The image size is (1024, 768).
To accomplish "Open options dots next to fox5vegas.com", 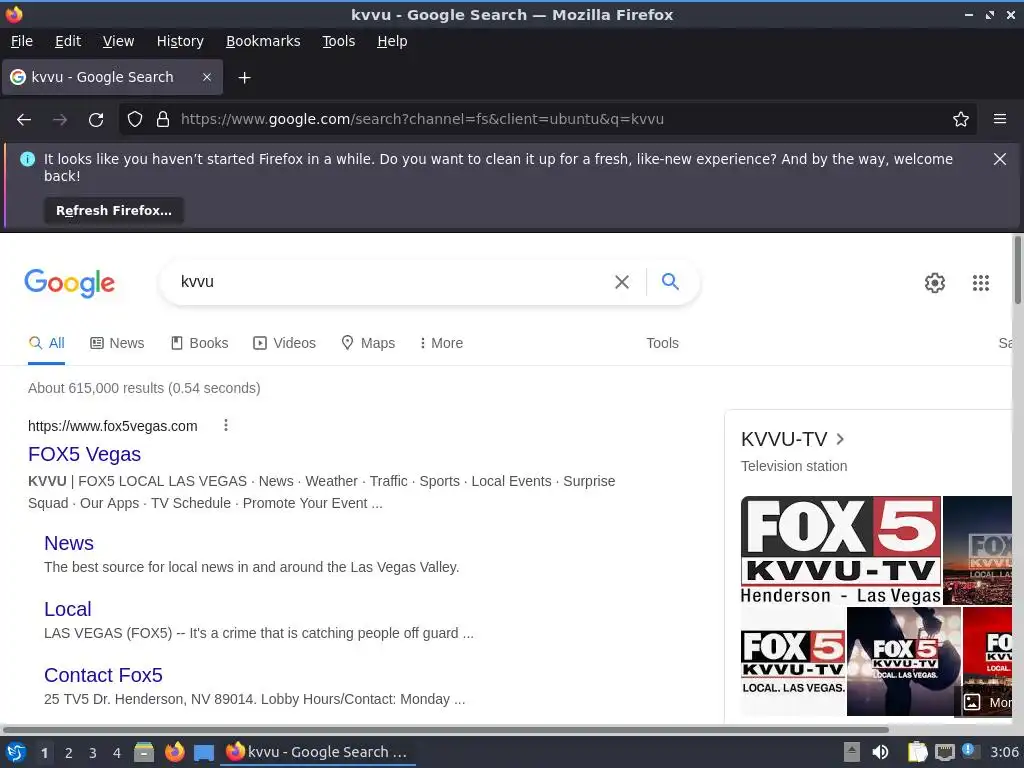I will point(226,425).
